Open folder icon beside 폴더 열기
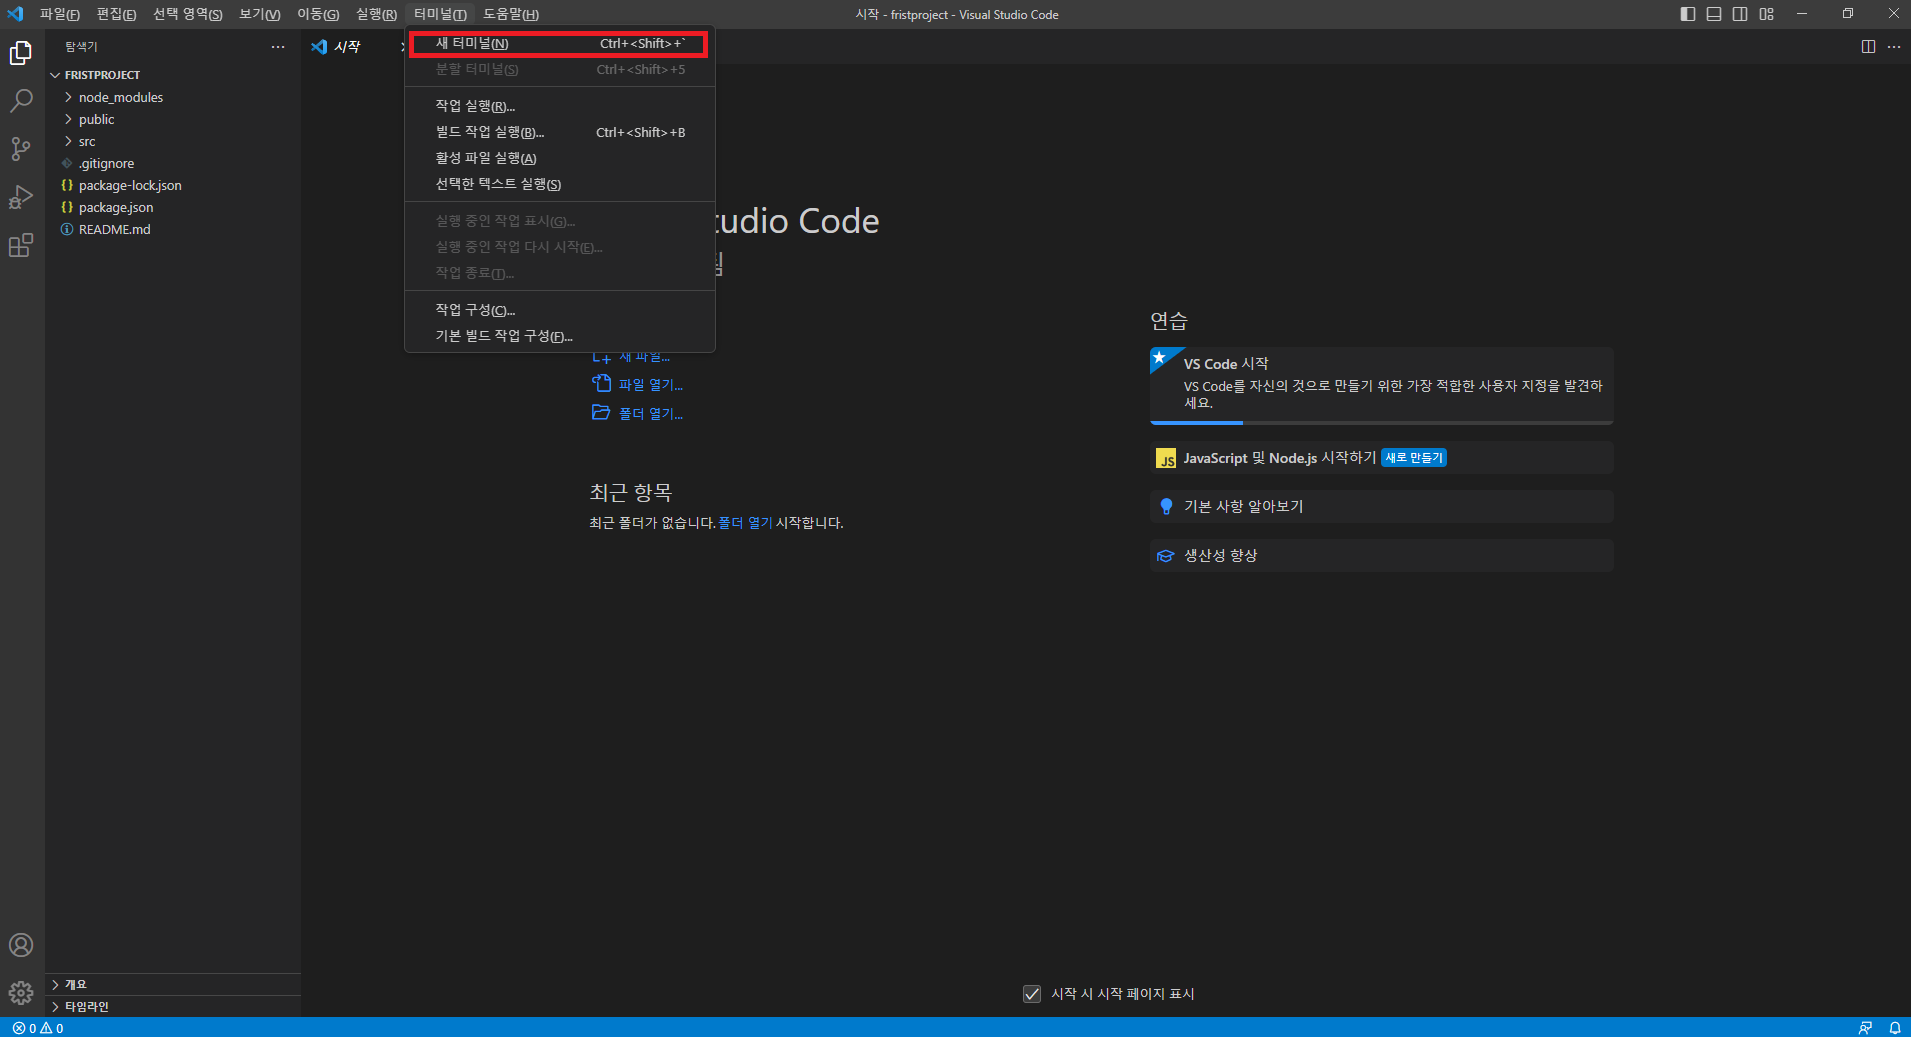This screenshot has width=1911, height=1037. [x=601, y=412]
